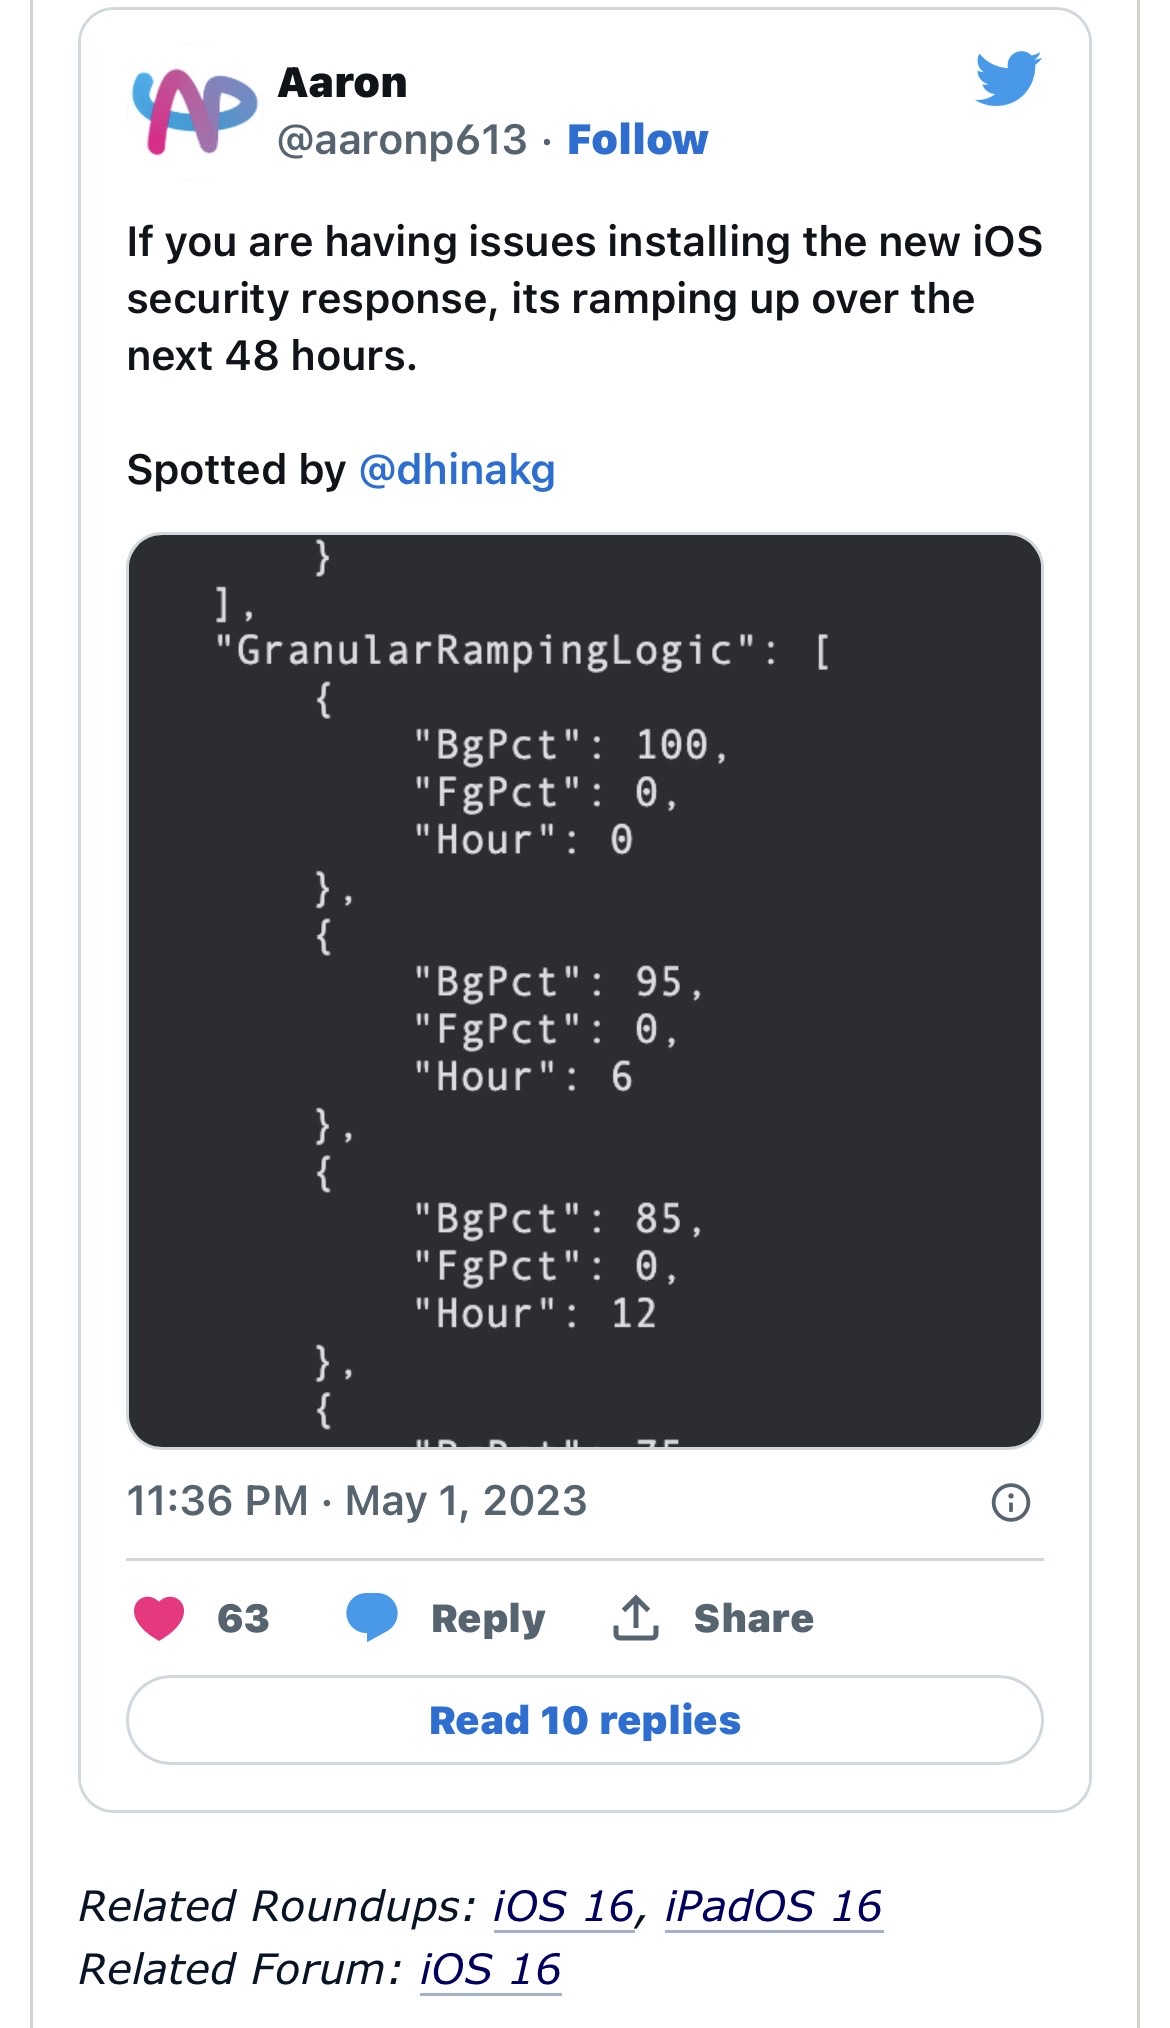Like the tweet with heart icon
The image size is (1170, 2028).
pos(159,1618)
